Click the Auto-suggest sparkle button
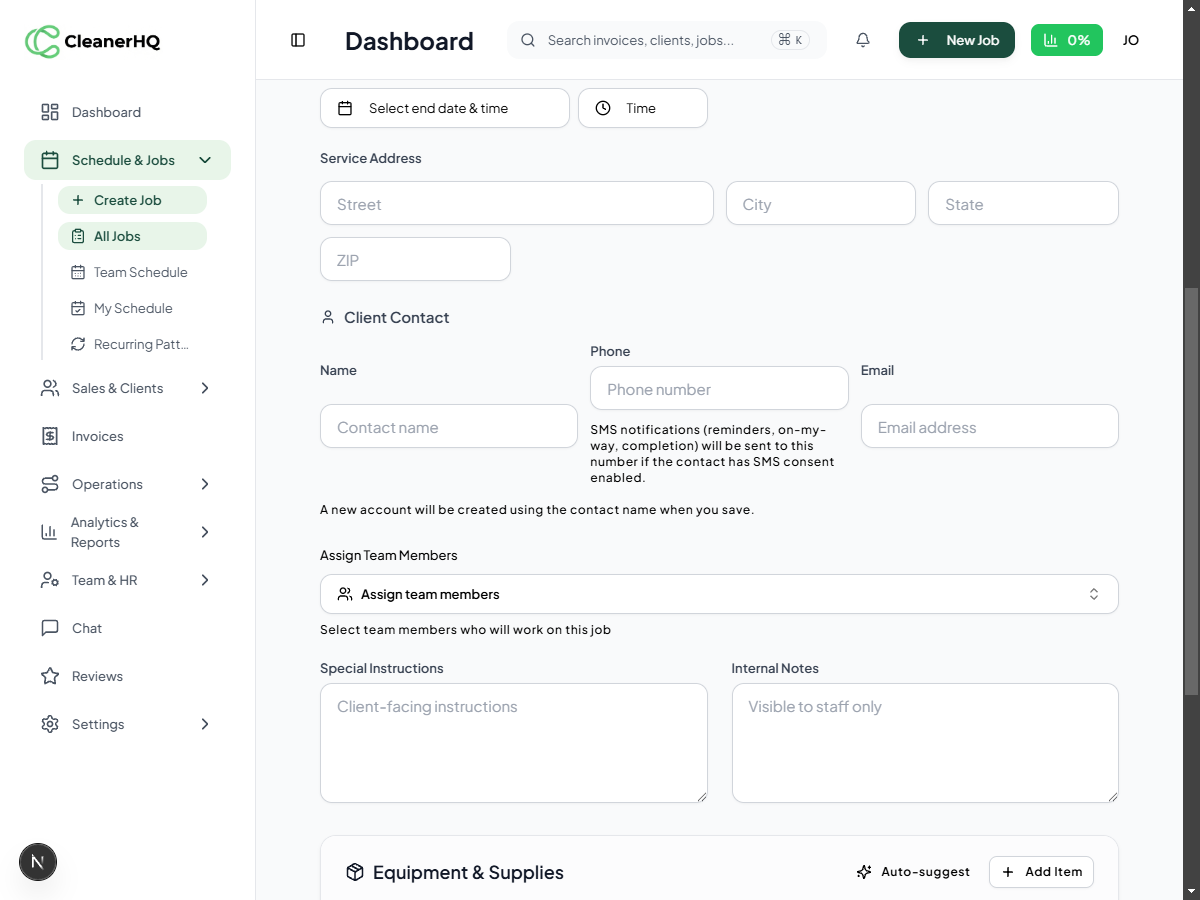The image size is (1200, 900). [913, 872]
